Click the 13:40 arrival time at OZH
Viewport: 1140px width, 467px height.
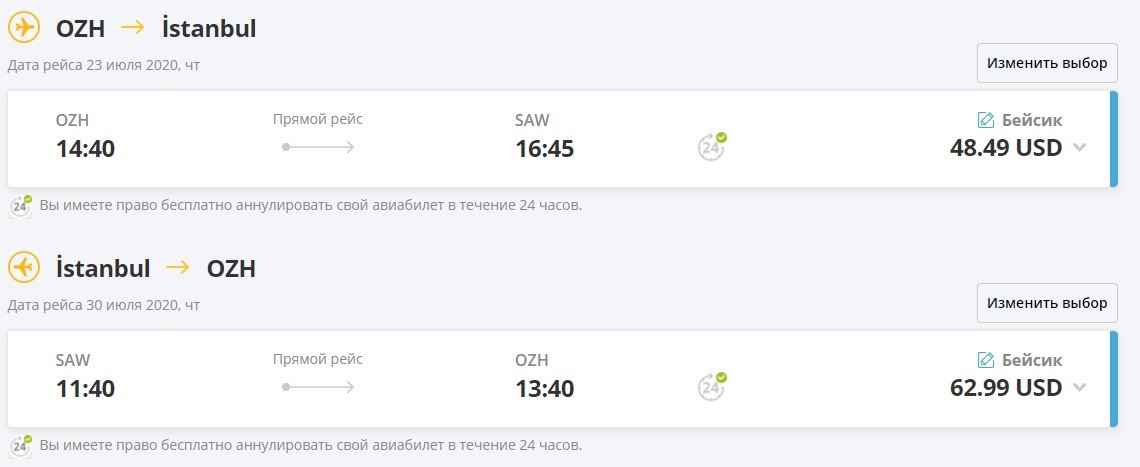[x=544, y=389]
